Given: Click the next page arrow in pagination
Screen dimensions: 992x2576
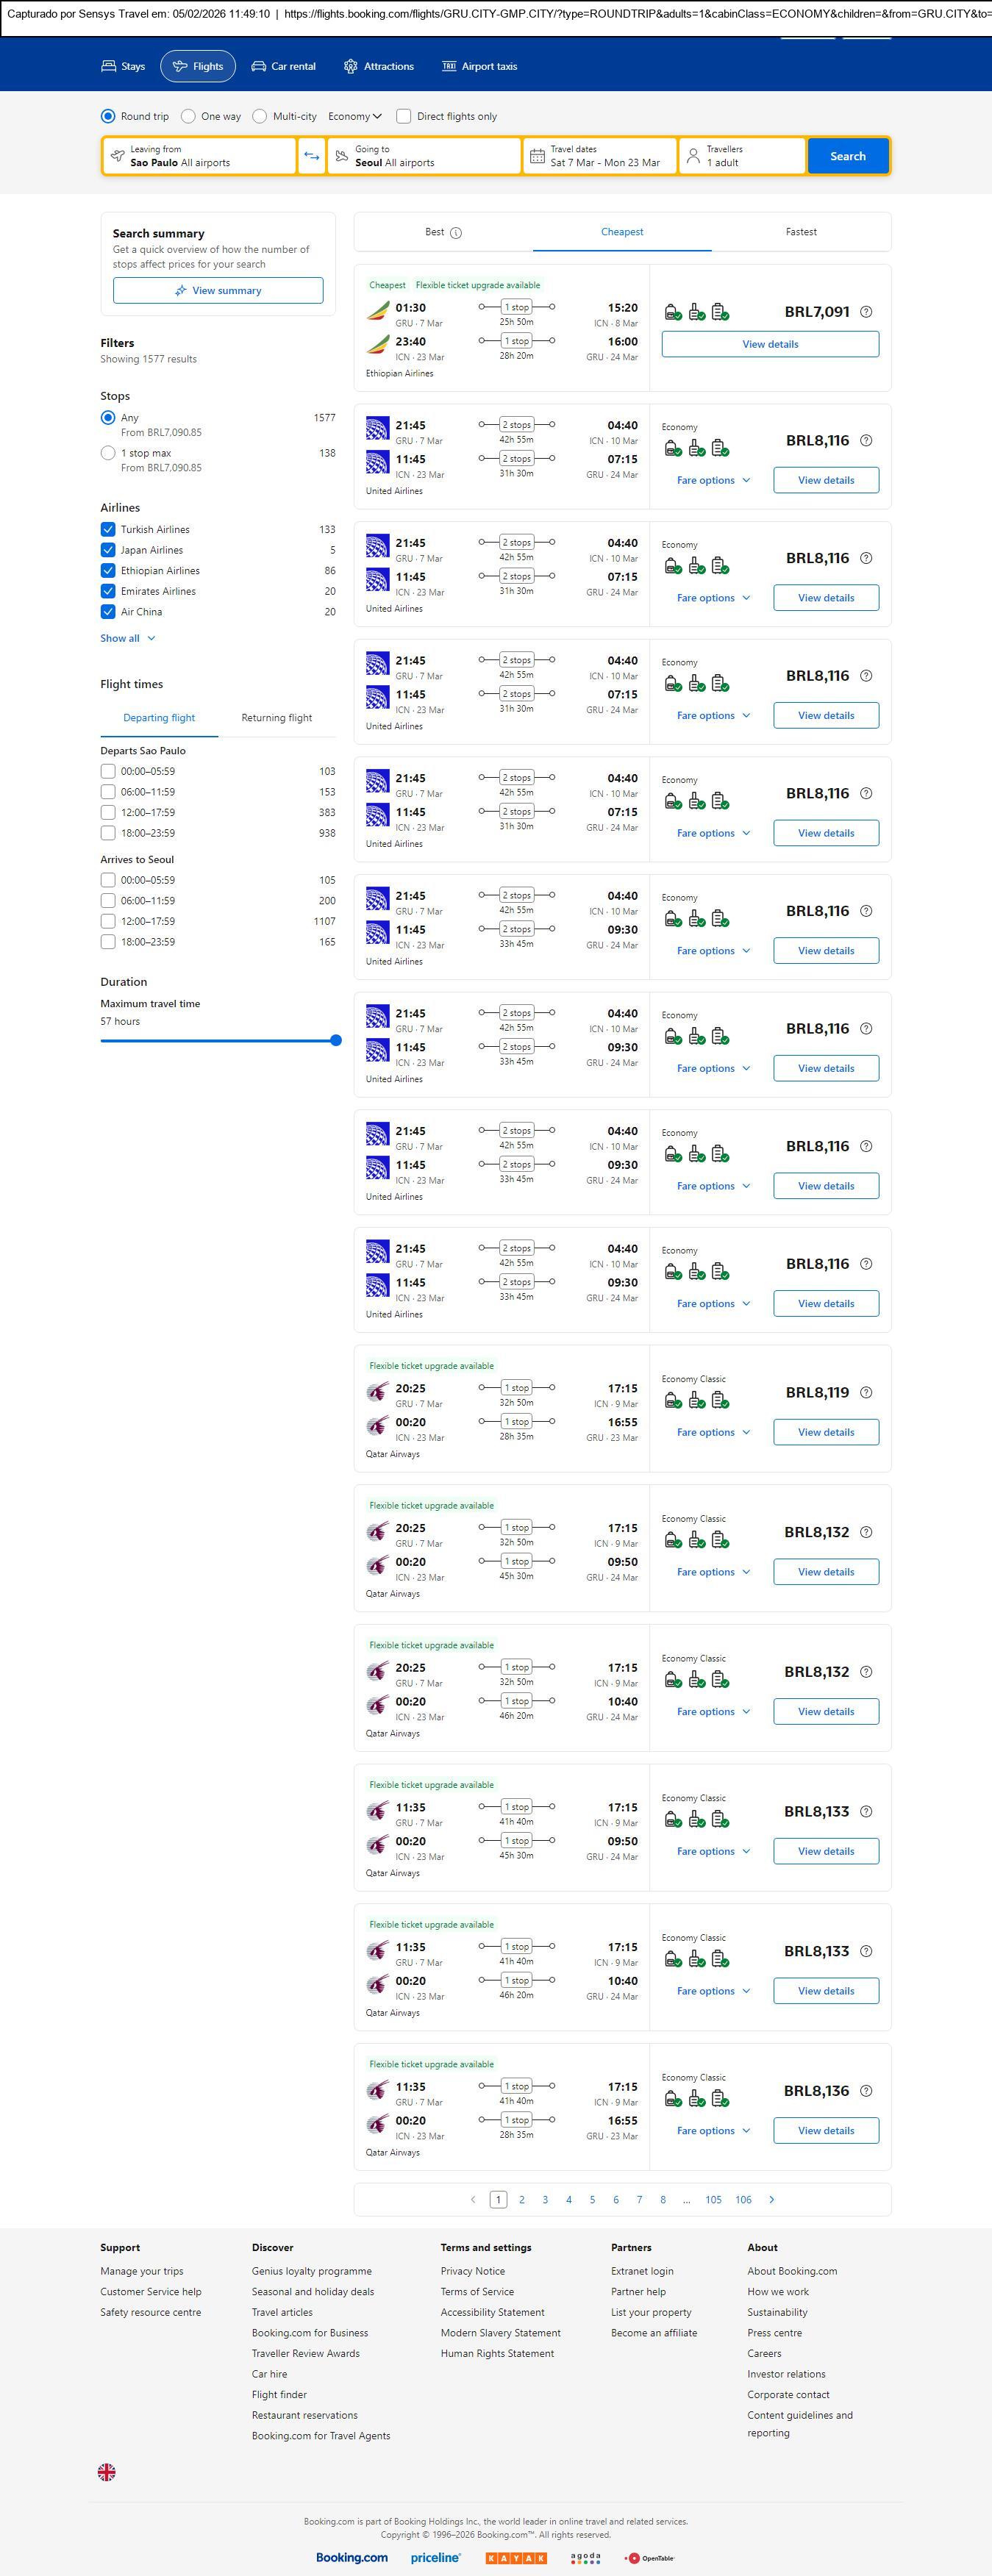Looking at the screenshot, I should (771, 2199).
